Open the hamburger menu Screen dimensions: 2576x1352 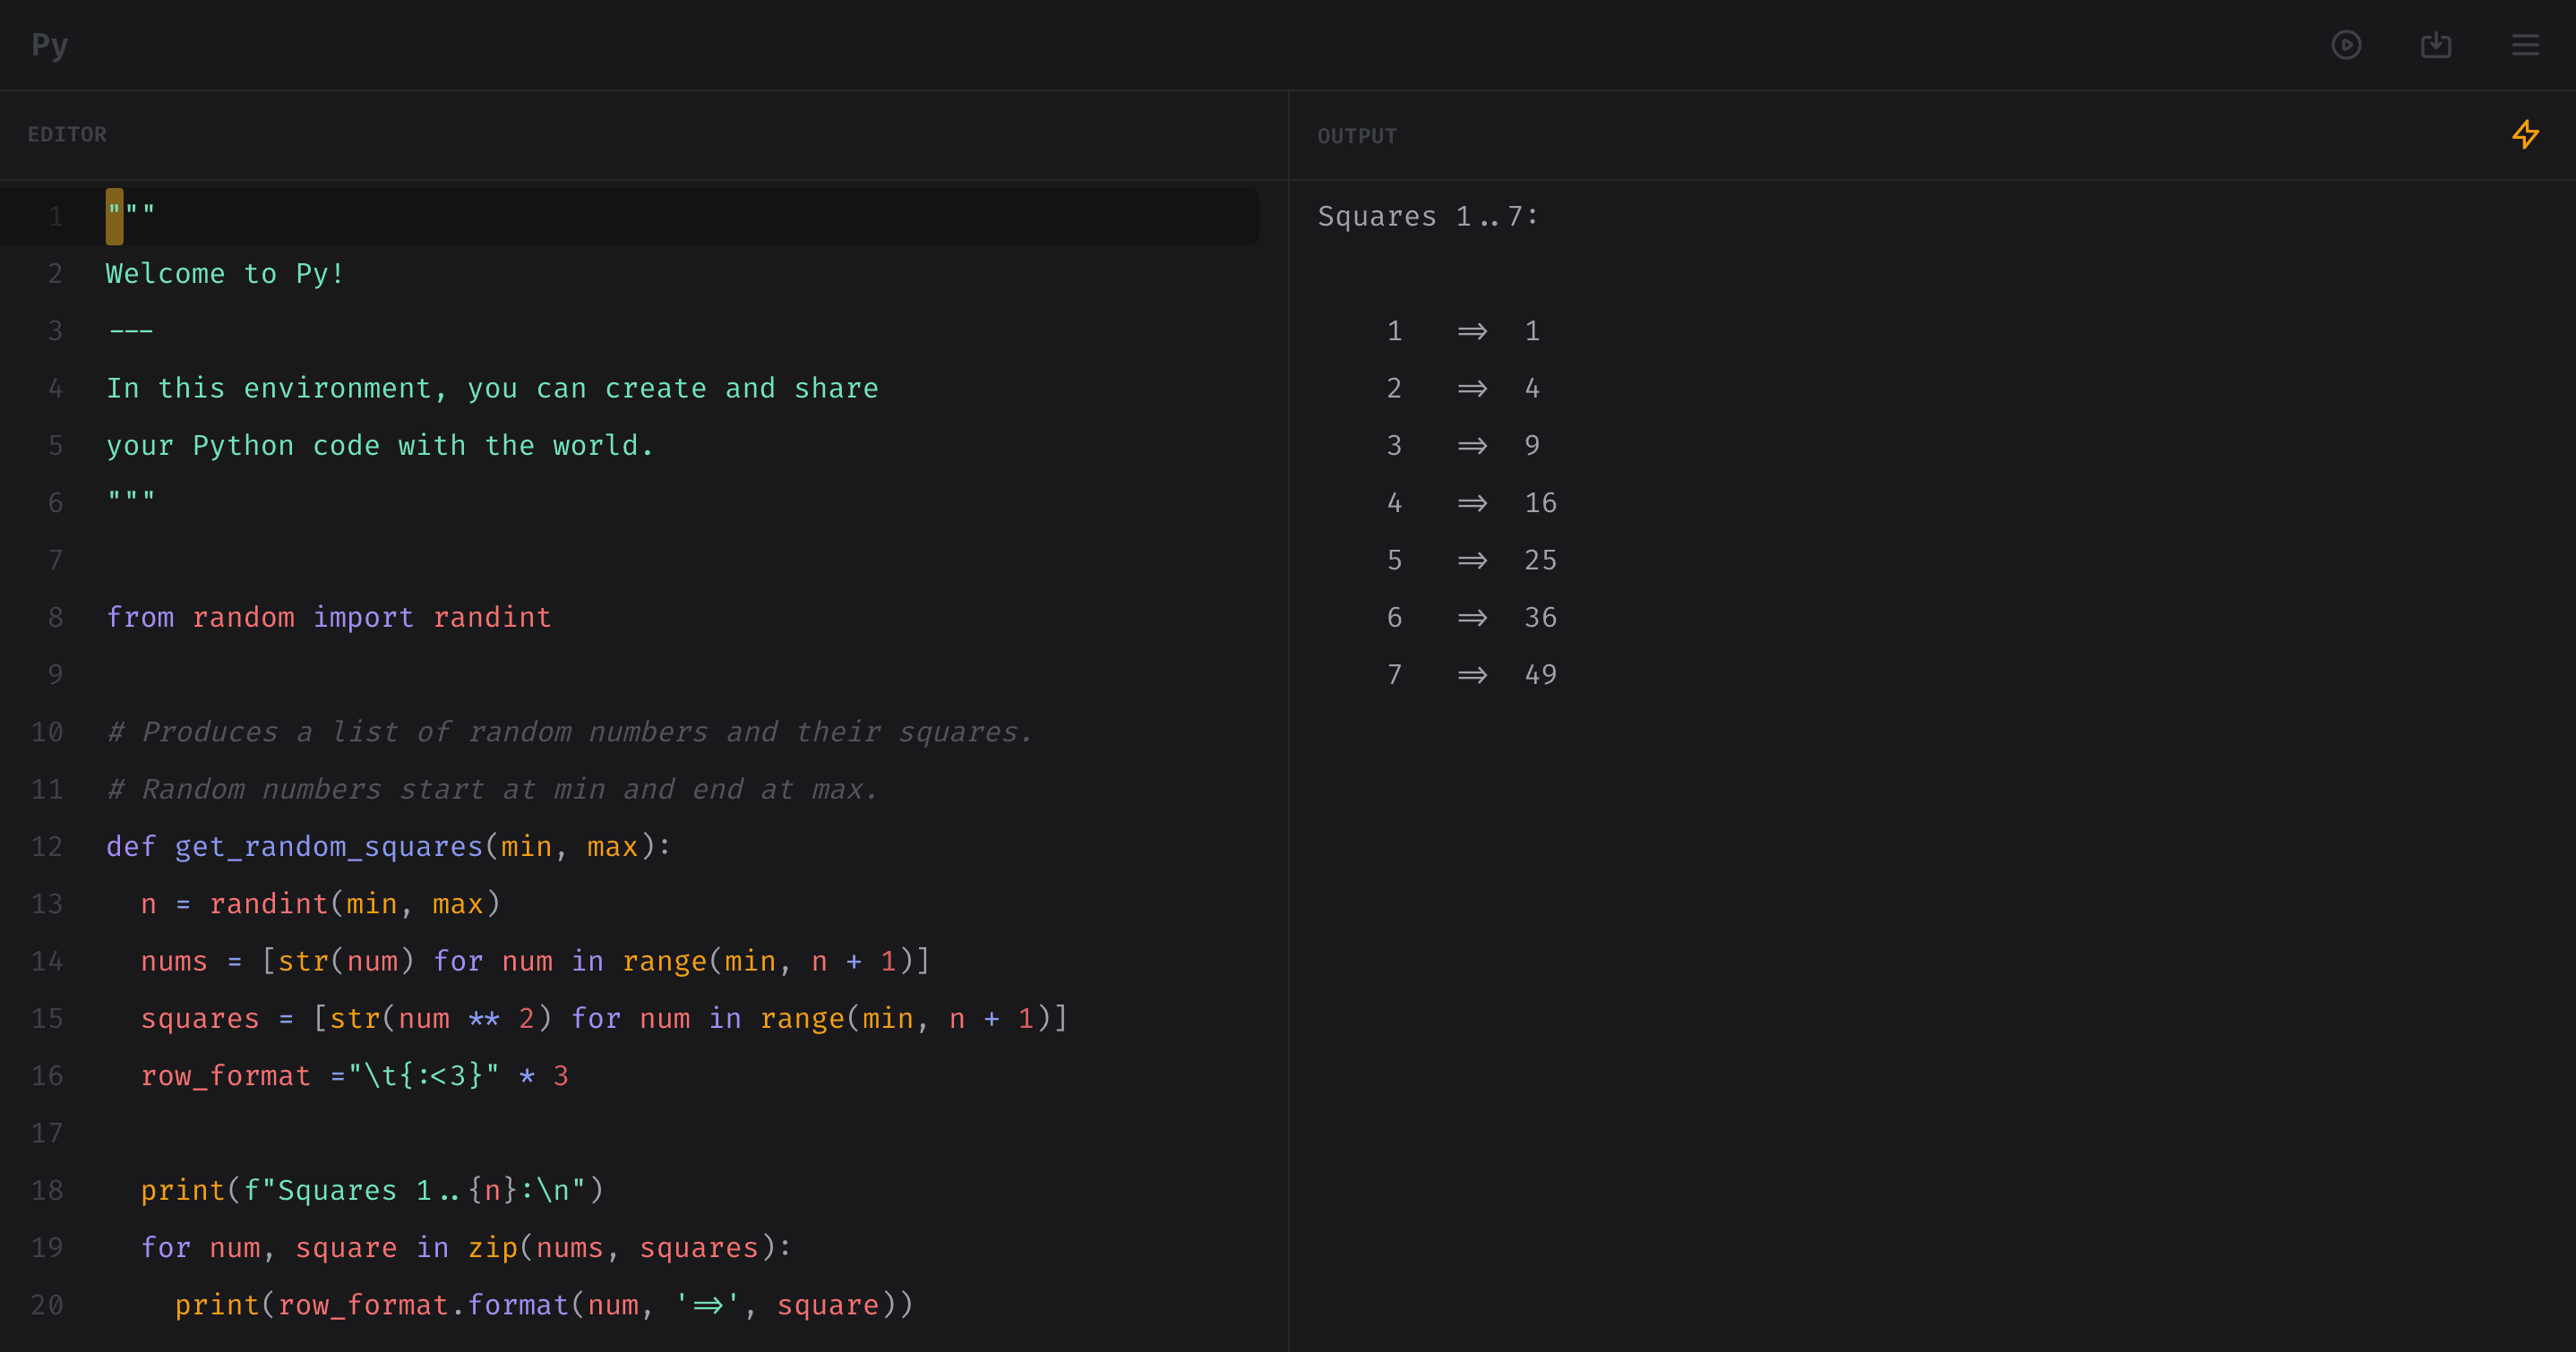(x=2525, y=45)
